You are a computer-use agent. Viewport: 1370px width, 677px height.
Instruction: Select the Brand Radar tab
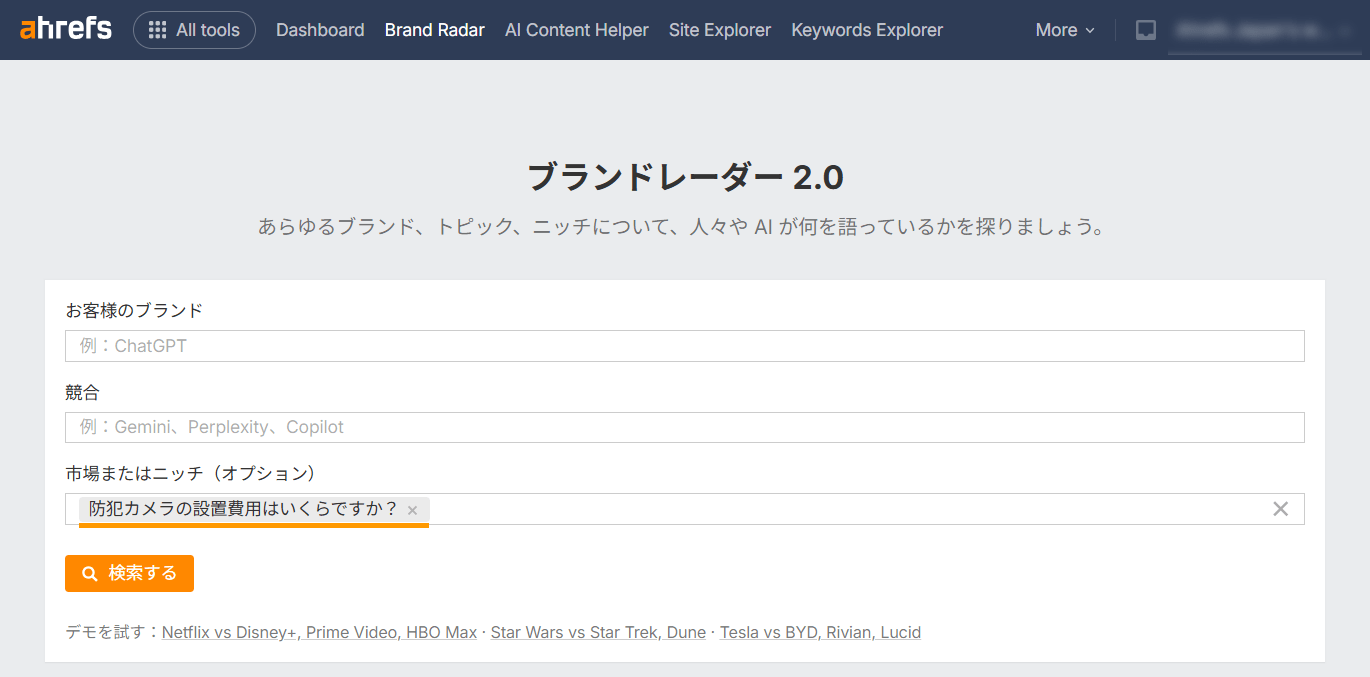coord(434,30)
